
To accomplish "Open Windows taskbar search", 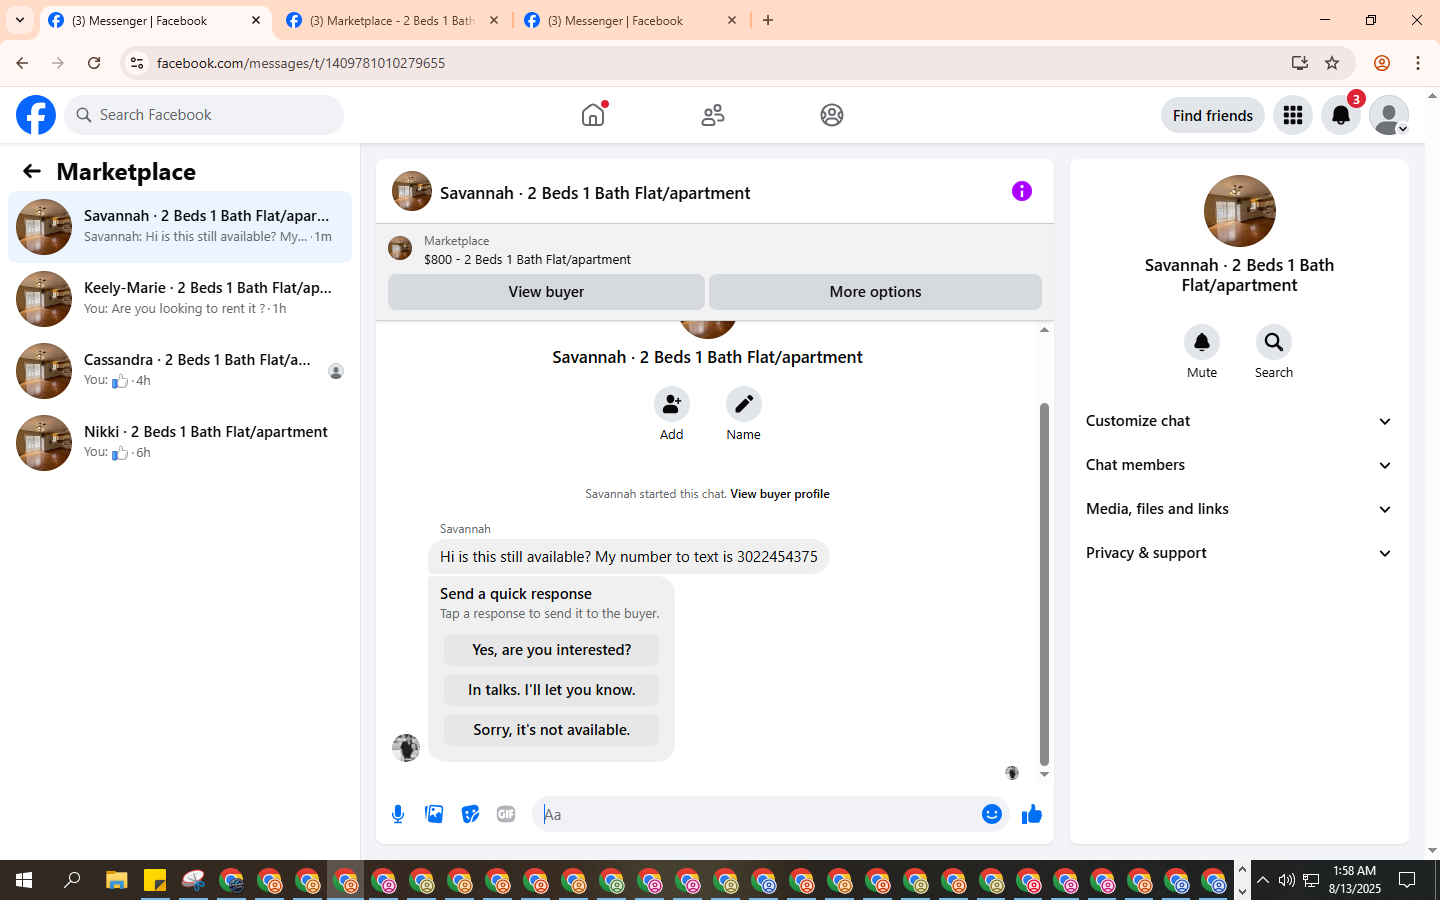I will tap(72, 881).
